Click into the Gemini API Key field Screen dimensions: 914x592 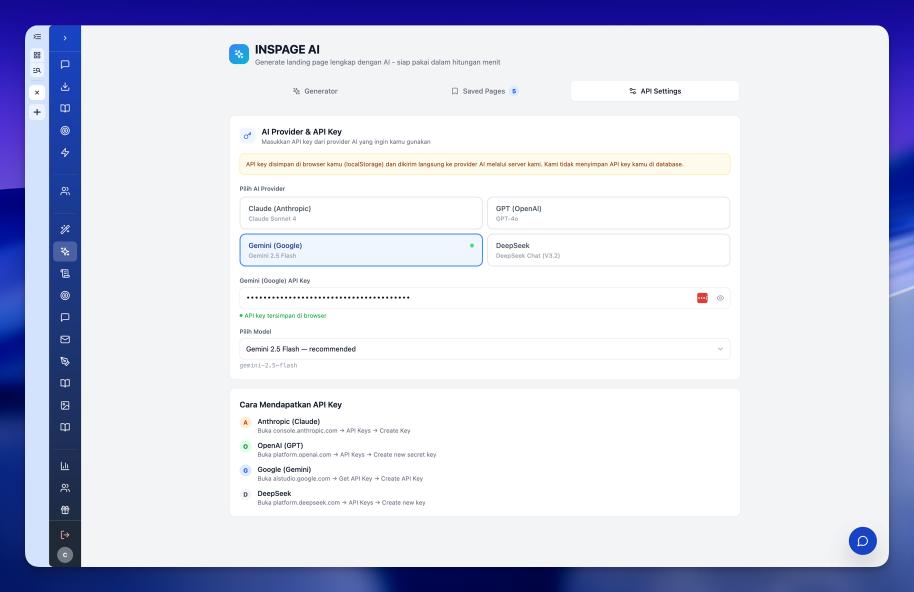point(460,298)
